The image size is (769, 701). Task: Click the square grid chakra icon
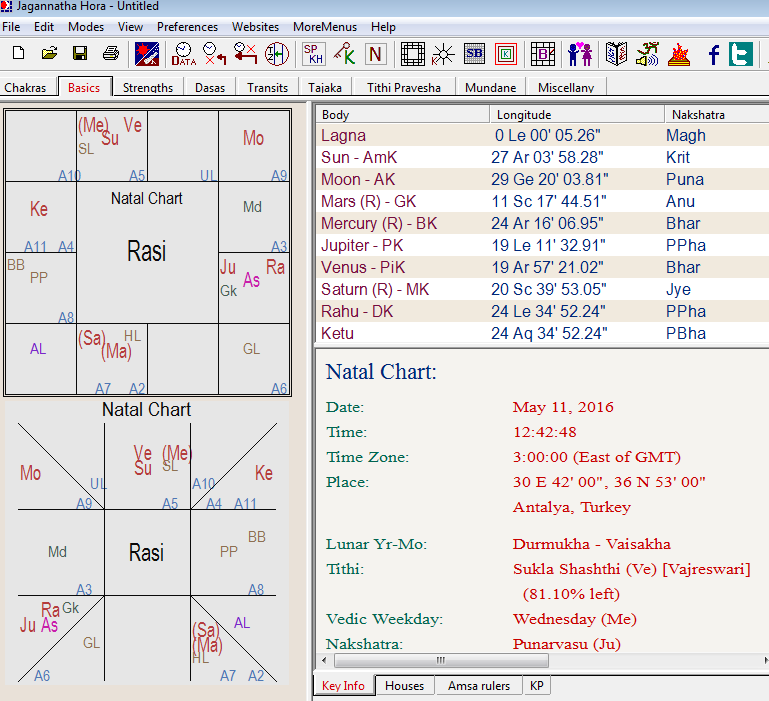413,53
